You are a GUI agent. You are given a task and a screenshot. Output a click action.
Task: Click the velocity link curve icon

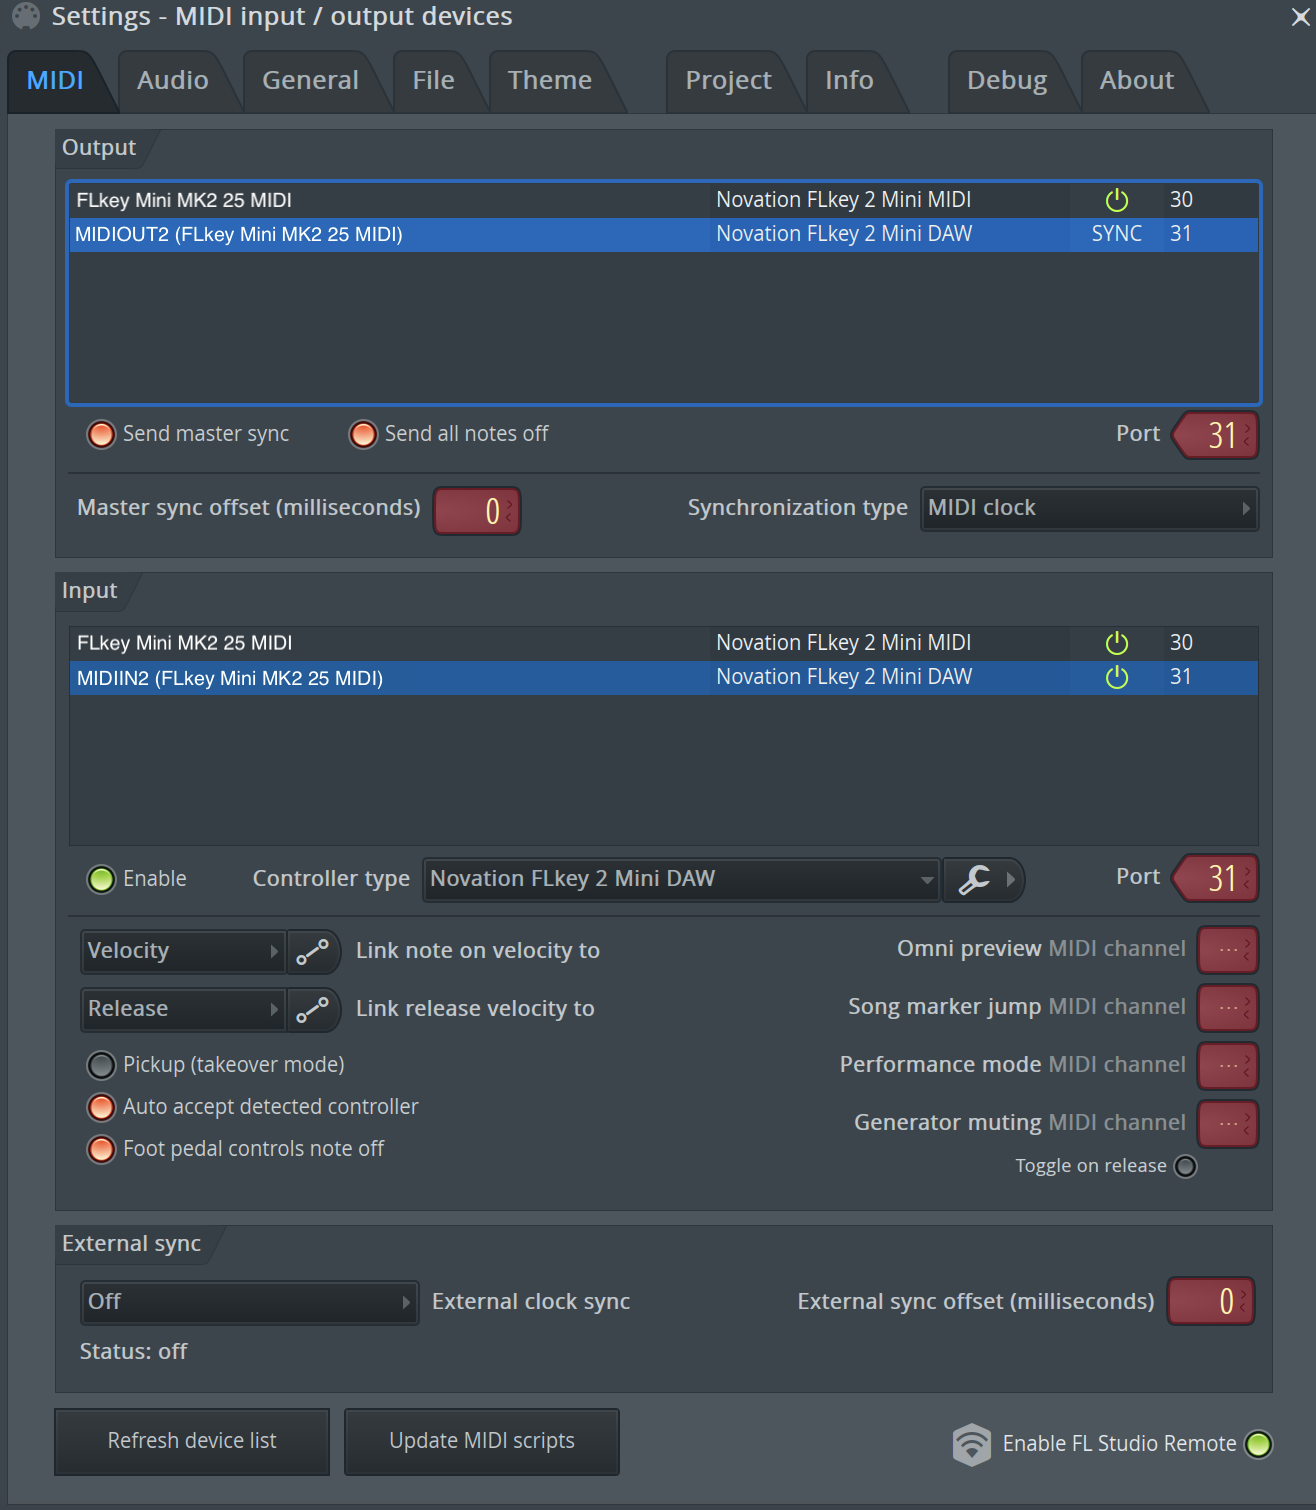(x=313, y=951)
